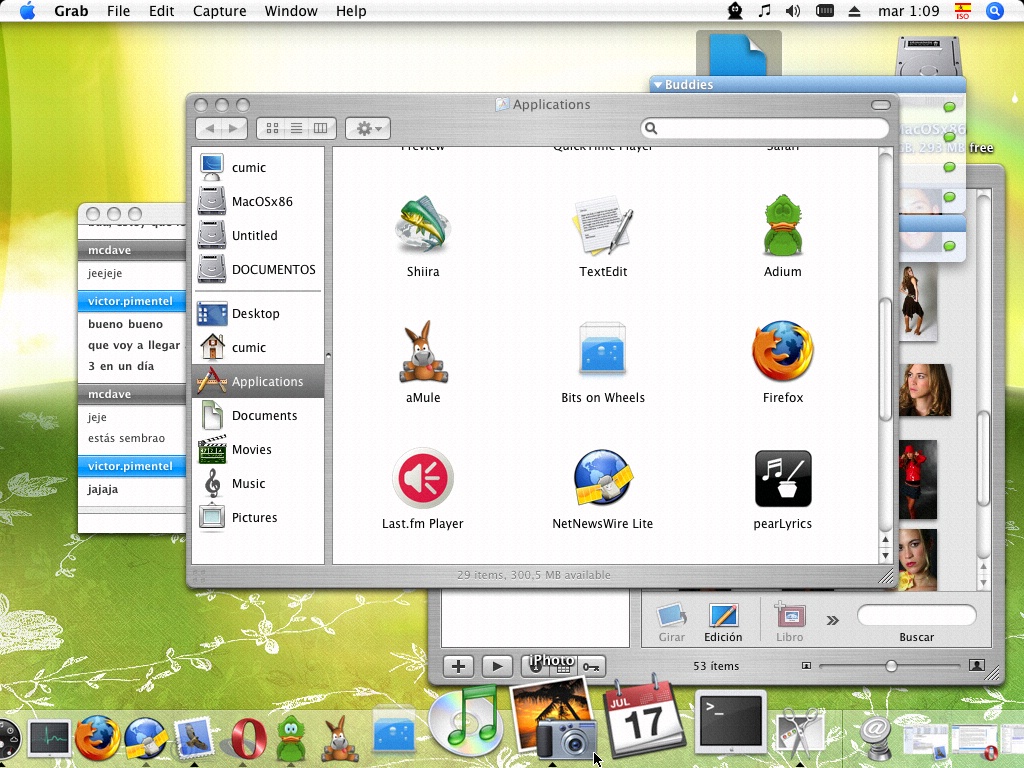The image size is (1024, 768).
Task: Select the pearLyrics application icon
Action: [783, 478]
